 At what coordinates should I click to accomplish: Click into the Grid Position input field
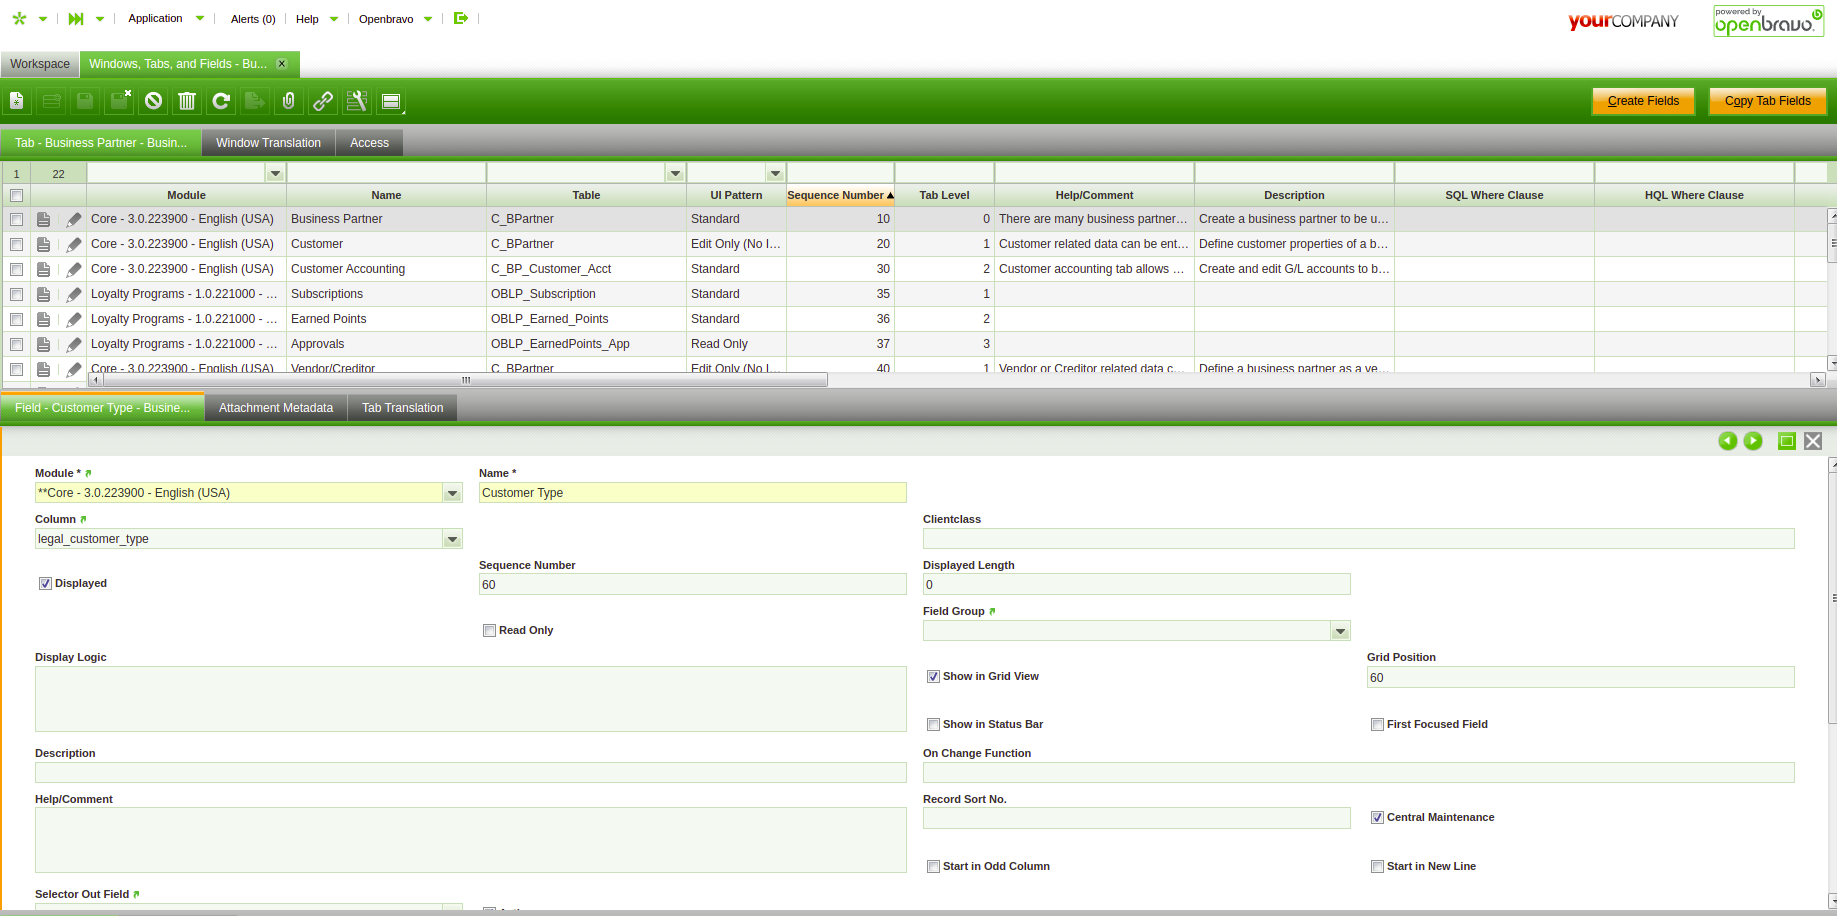point(1580,678)
